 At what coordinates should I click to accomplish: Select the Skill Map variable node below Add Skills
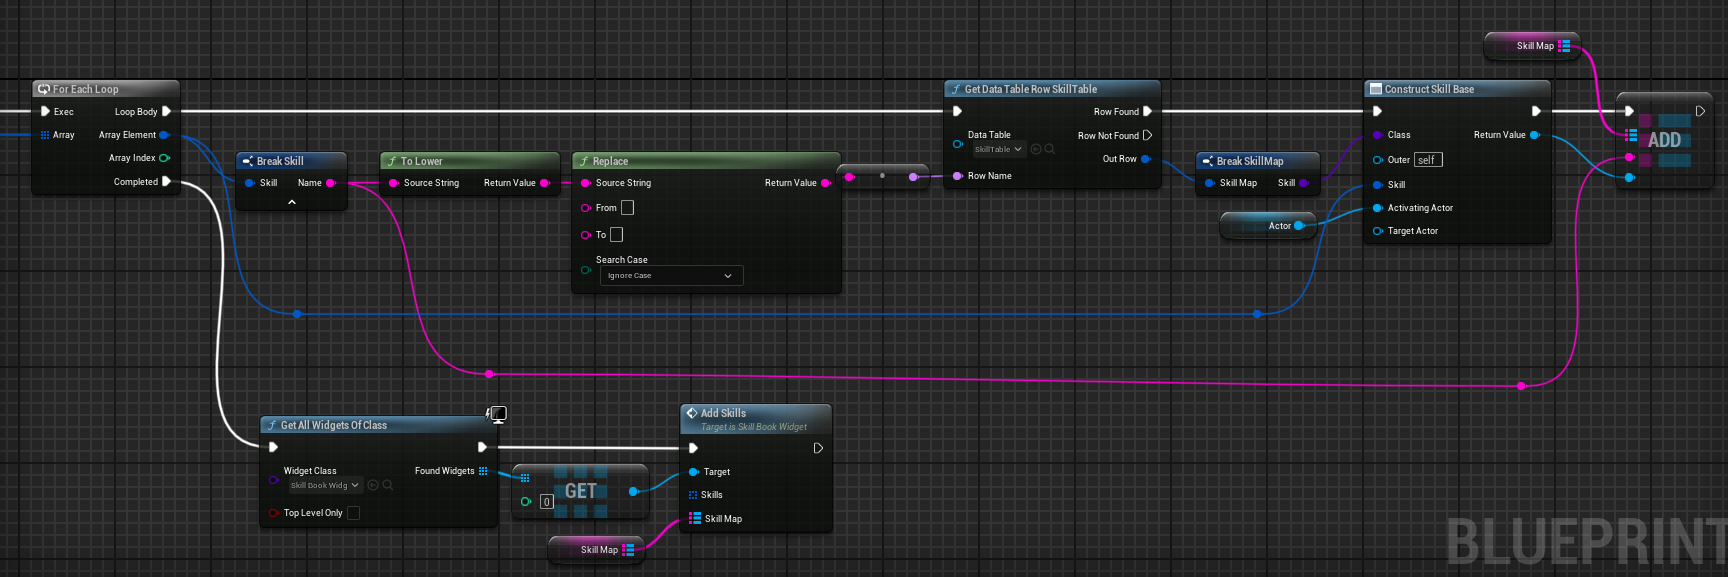click(596, 550)
